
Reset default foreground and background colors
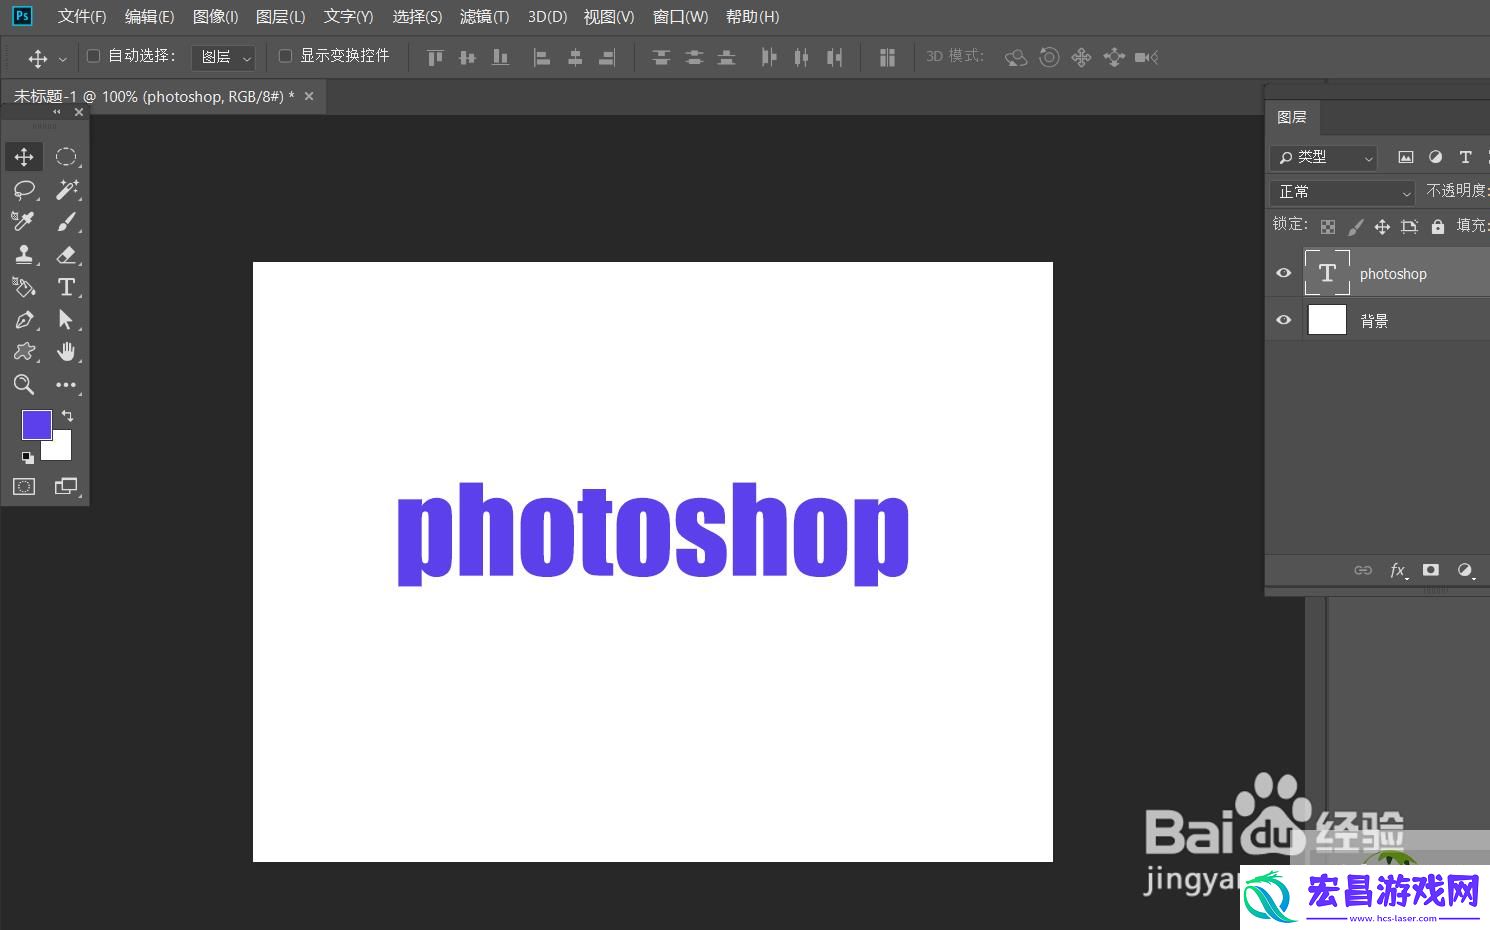(x=27, y=458)
